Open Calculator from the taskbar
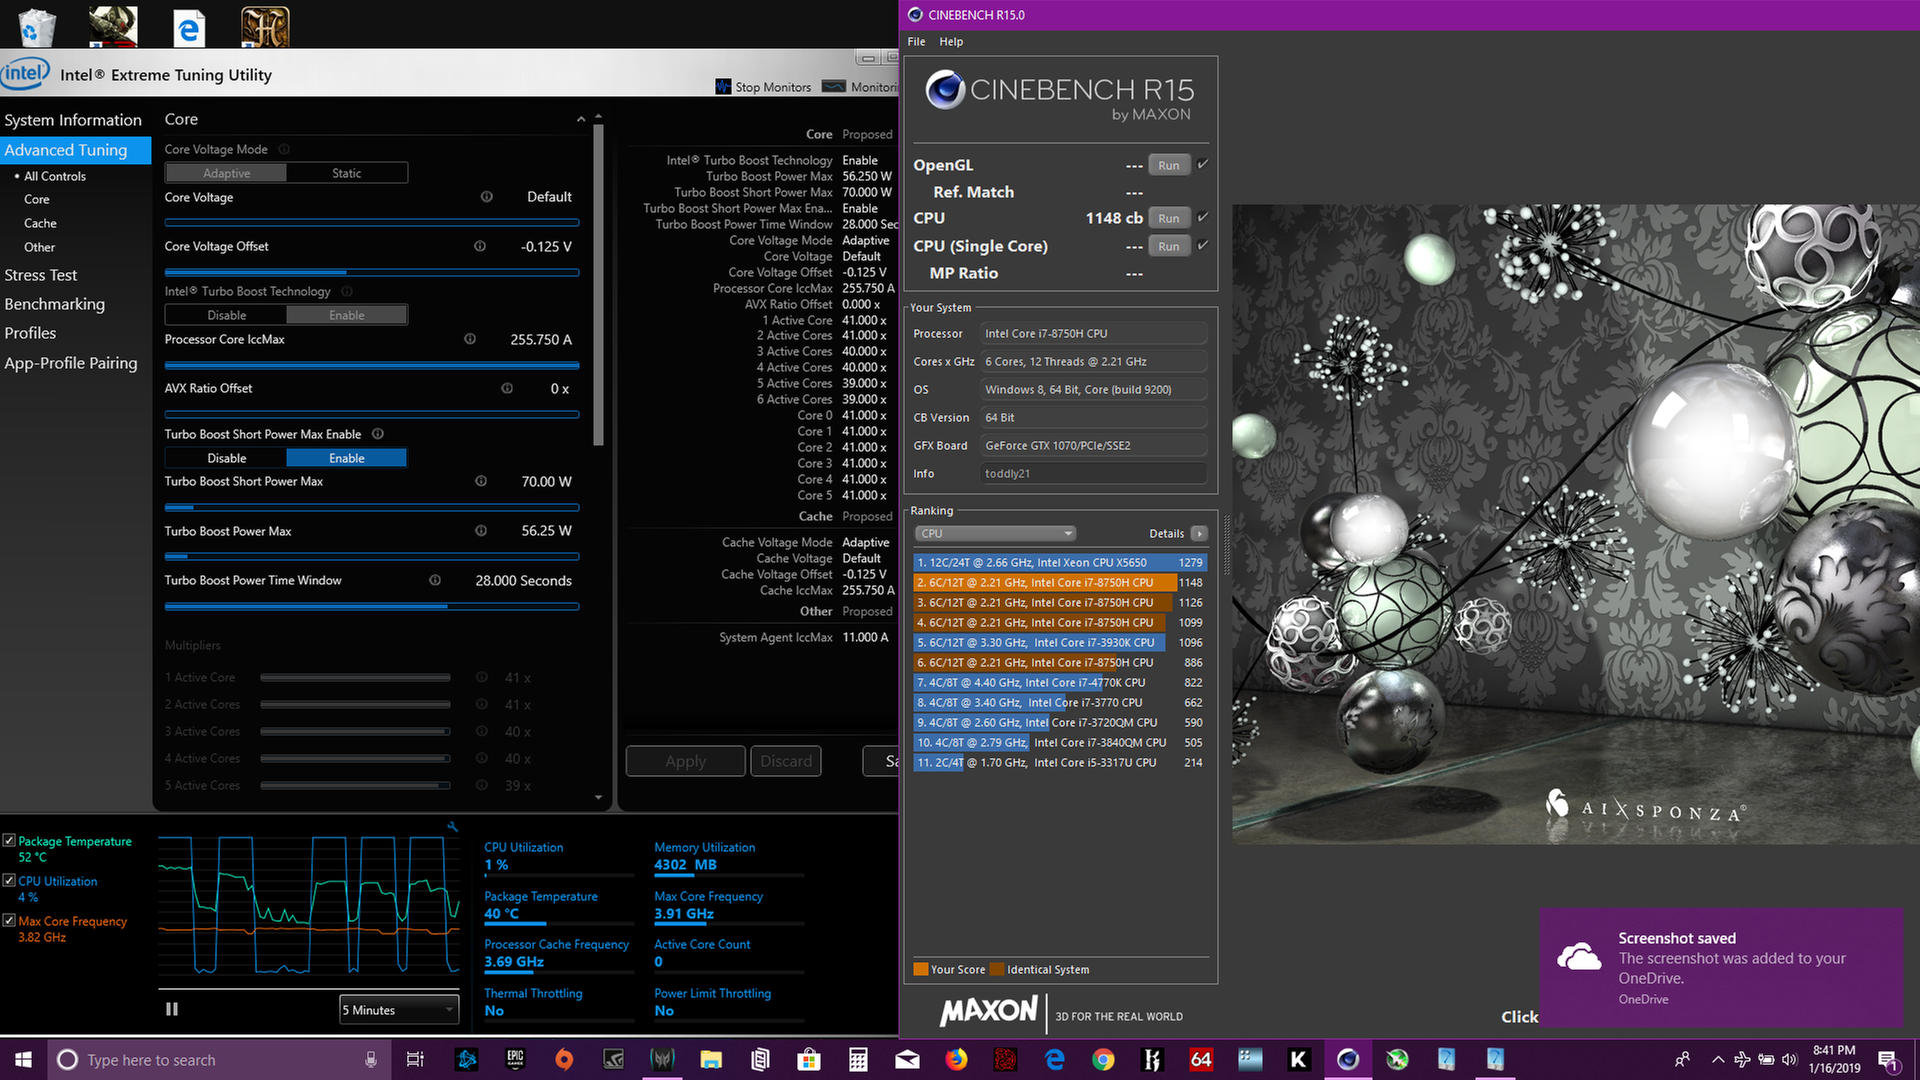This screenshot has height=1080, width=1920. click(x=858, y=1059)
